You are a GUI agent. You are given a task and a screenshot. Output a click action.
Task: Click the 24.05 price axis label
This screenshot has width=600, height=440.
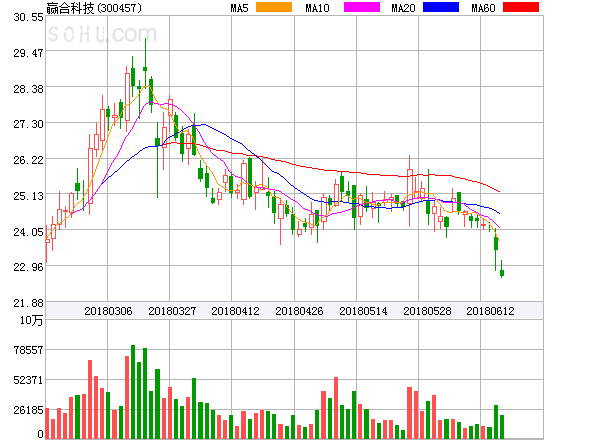point(28,232)
